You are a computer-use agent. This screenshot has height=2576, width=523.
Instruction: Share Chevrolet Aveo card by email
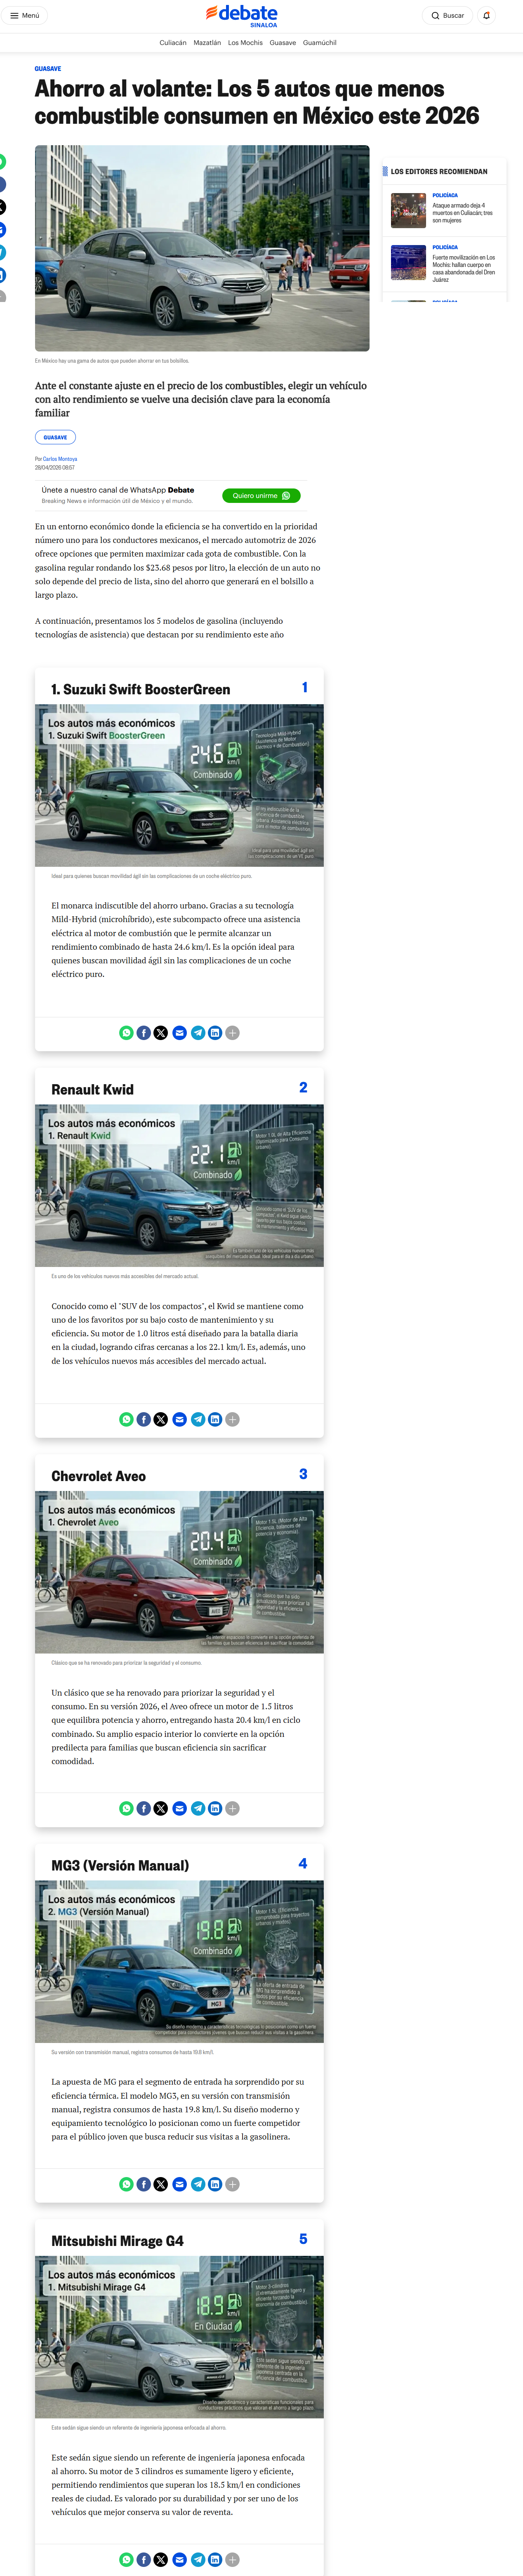(x=180, y=1808)
